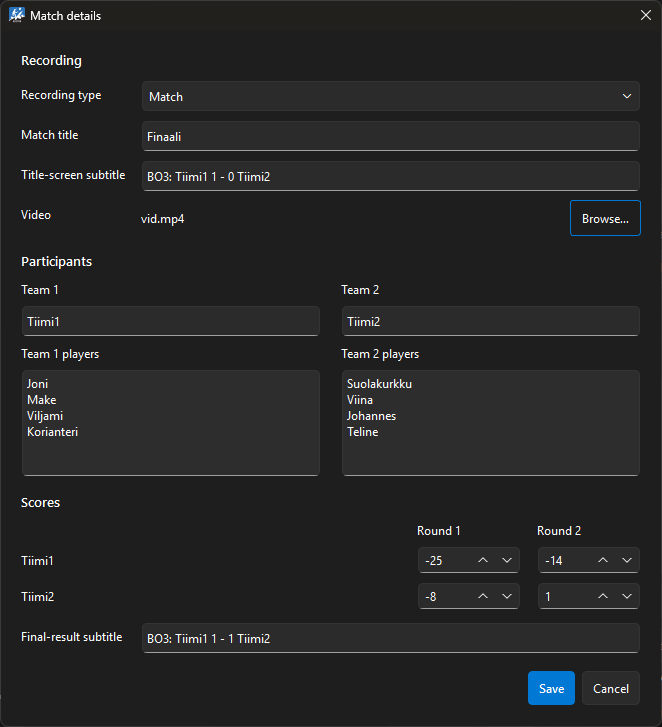662x727 pixels.
Task: Edit the Final-result subtitle field
Action: click(391, 638)
